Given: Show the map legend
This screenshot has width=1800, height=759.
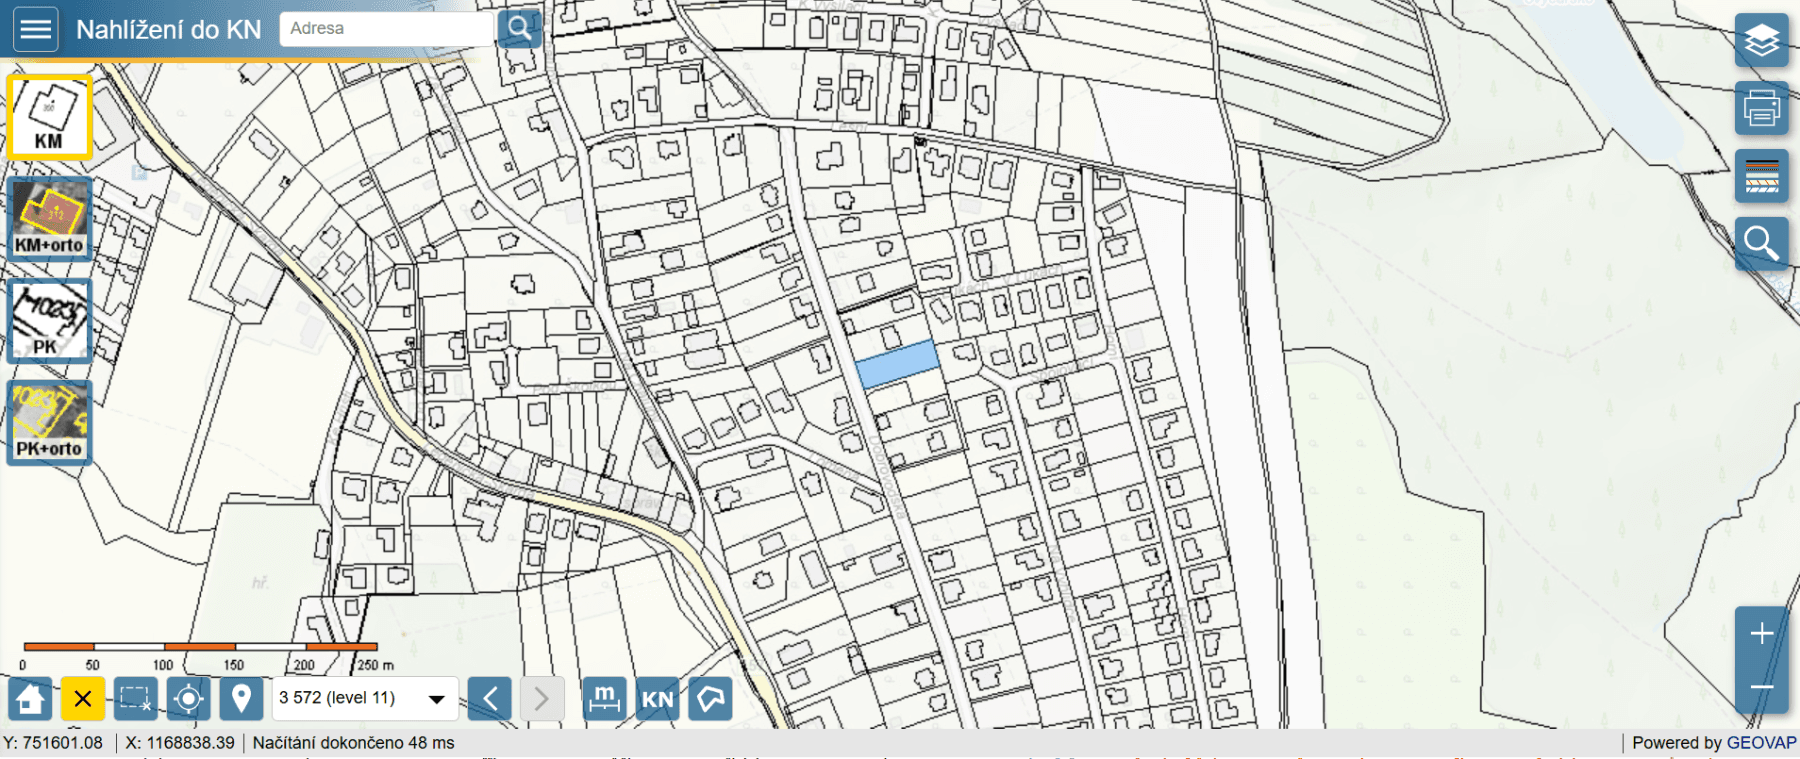Looking at the screenshot, I should [1761, 177].
